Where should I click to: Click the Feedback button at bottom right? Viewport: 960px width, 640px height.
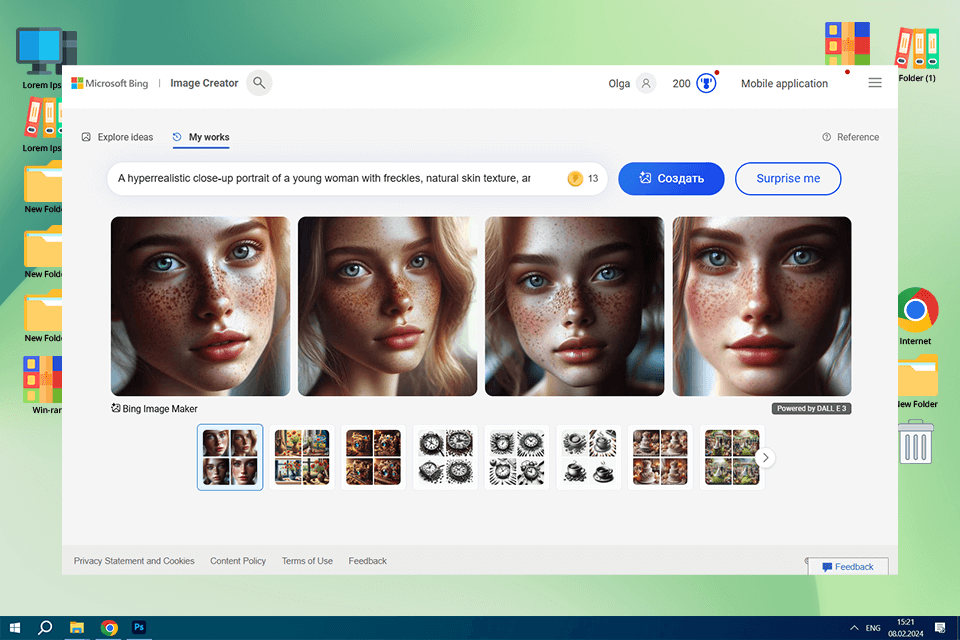(847, 567)
